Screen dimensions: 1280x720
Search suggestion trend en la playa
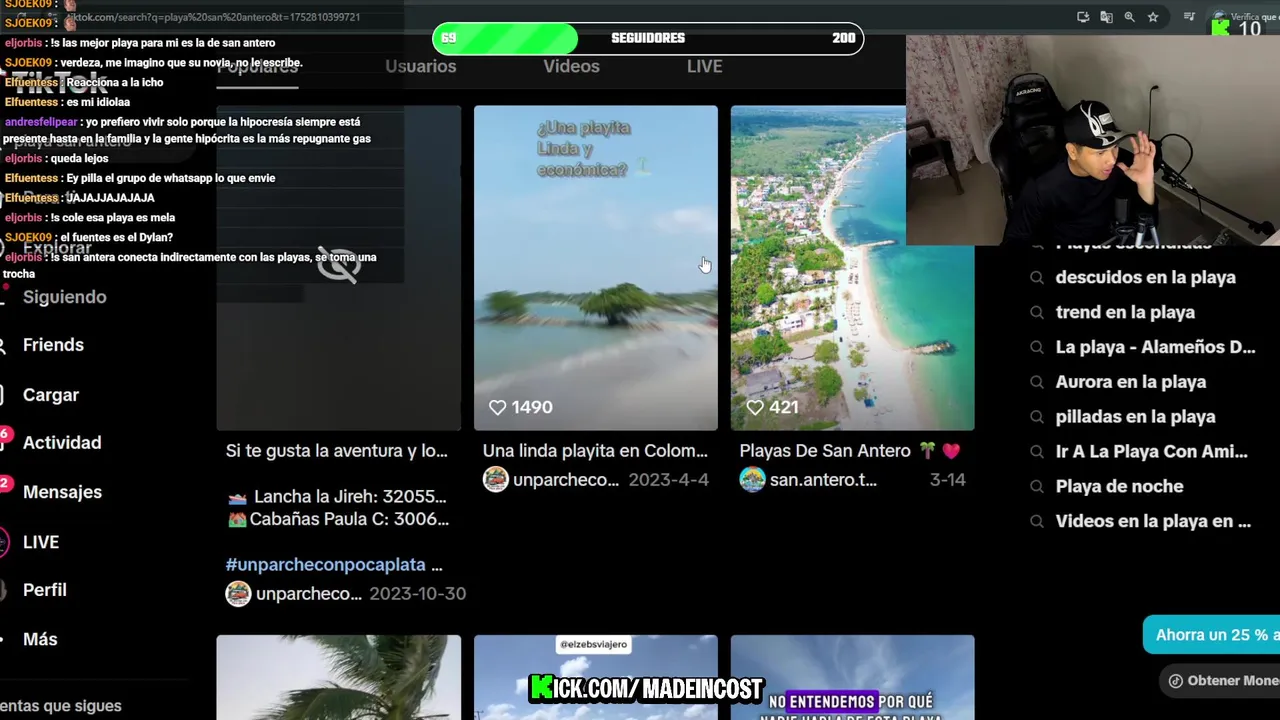pyautogui.click(x=1125, y=313)
